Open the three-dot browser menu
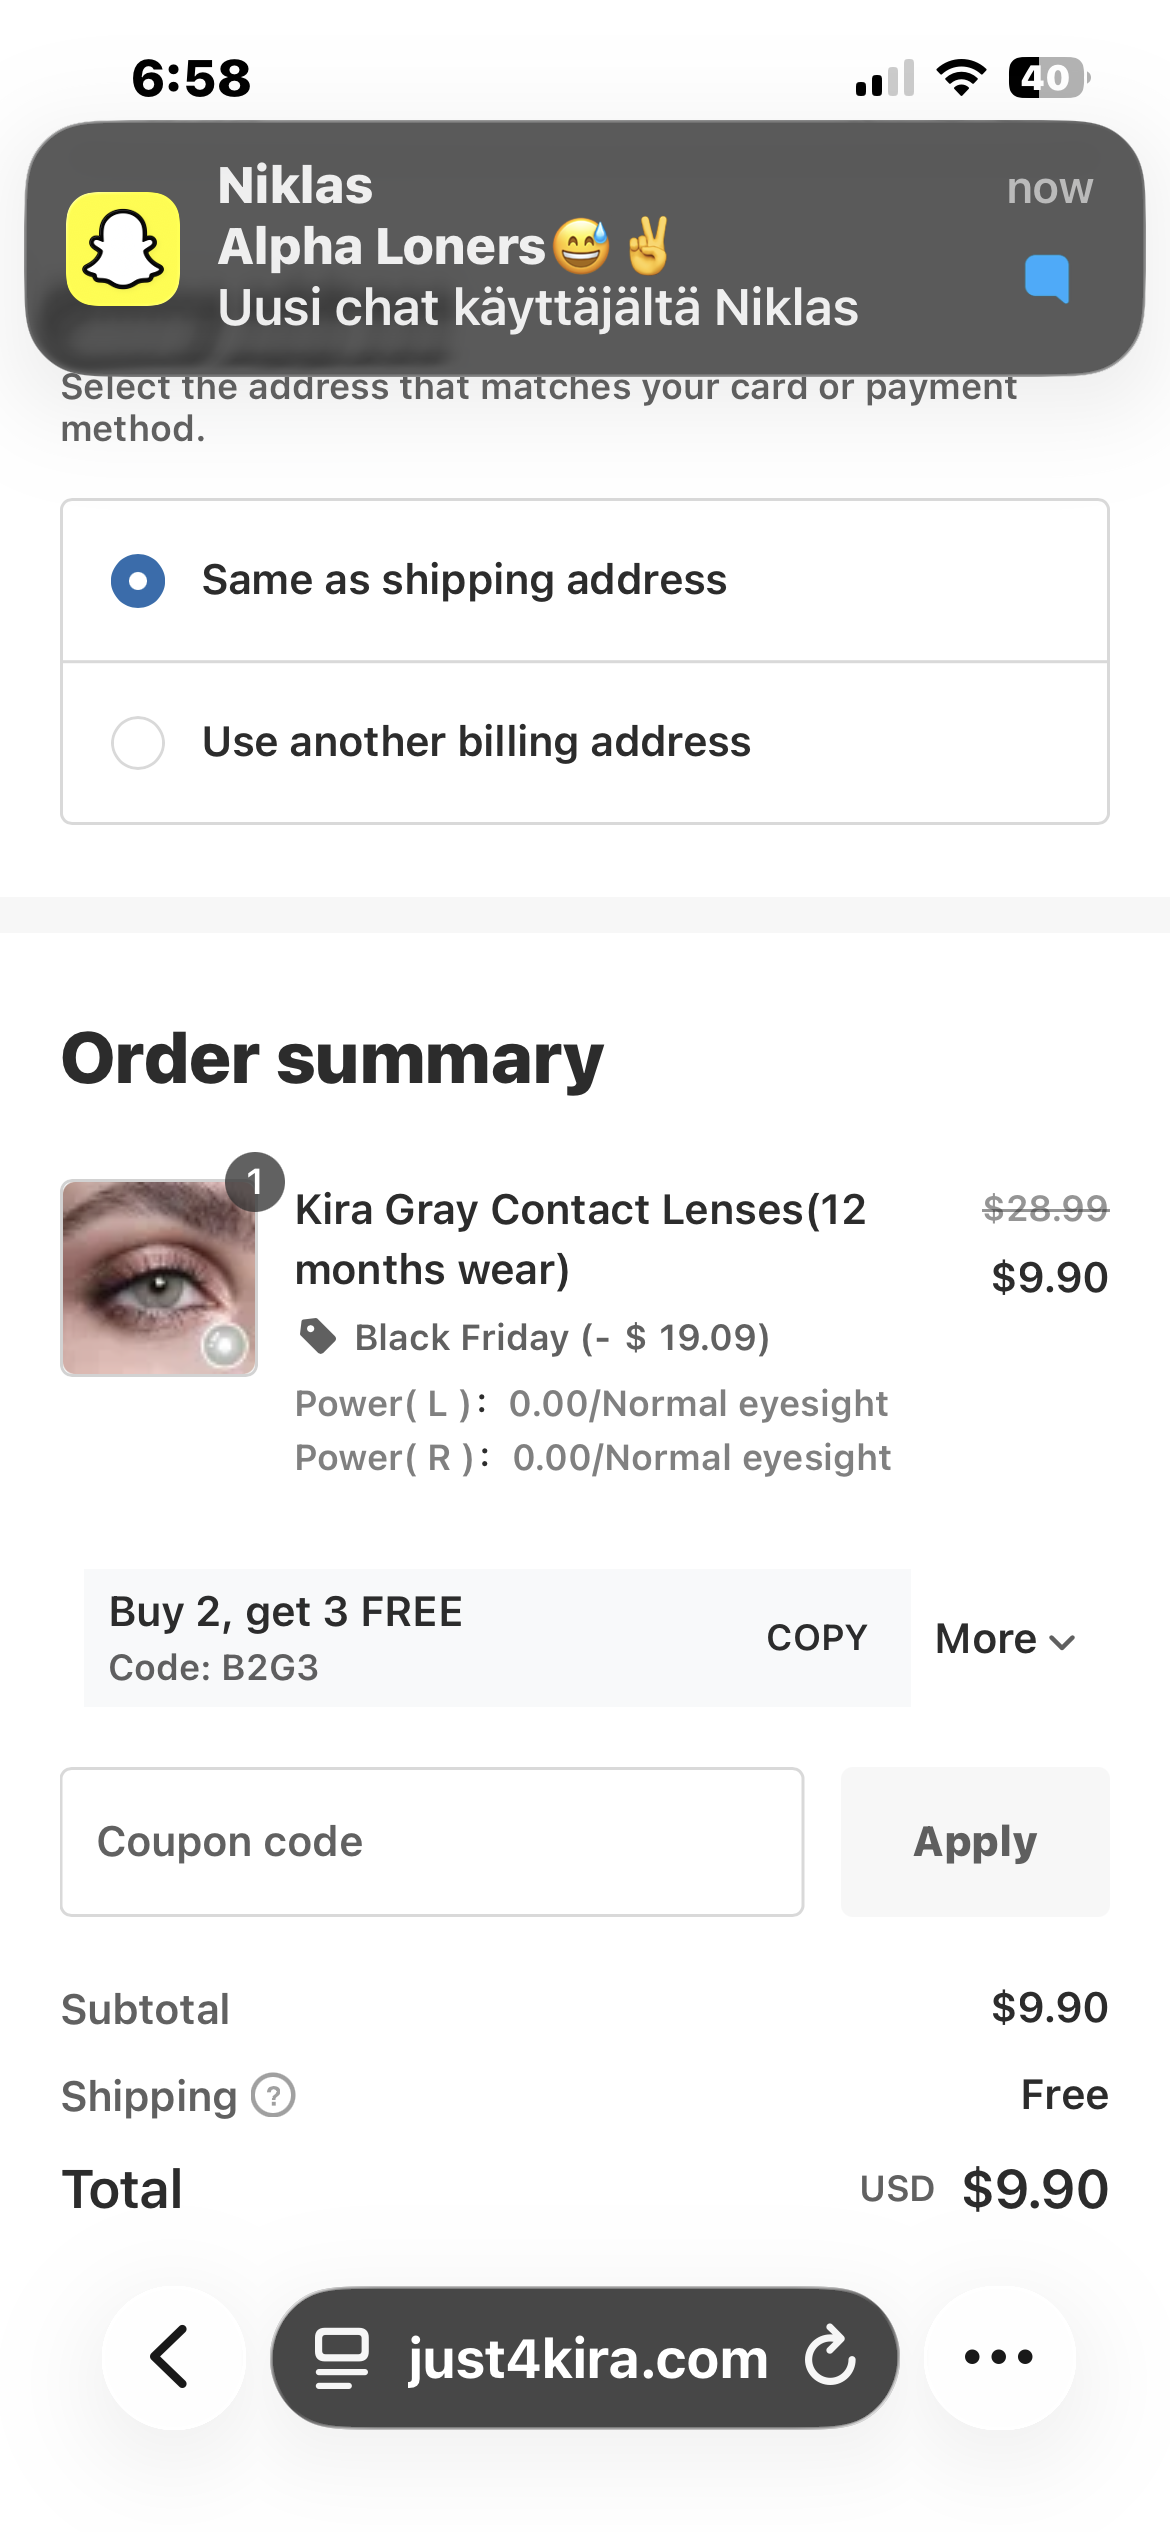The image size is (1170, 2532). pyautogui.click(x=998, y=2357)
